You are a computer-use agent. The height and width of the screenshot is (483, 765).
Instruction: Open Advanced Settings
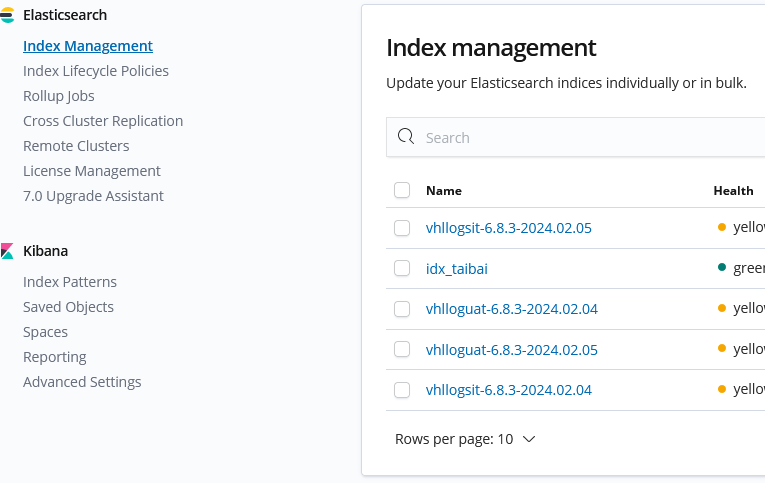[x=82, y=382]
